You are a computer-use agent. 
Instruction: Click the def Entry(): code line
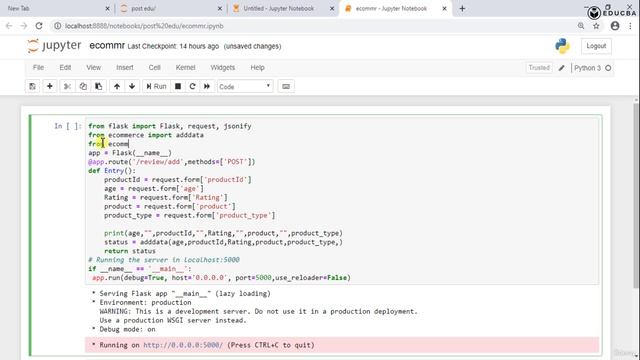[112, 171]
